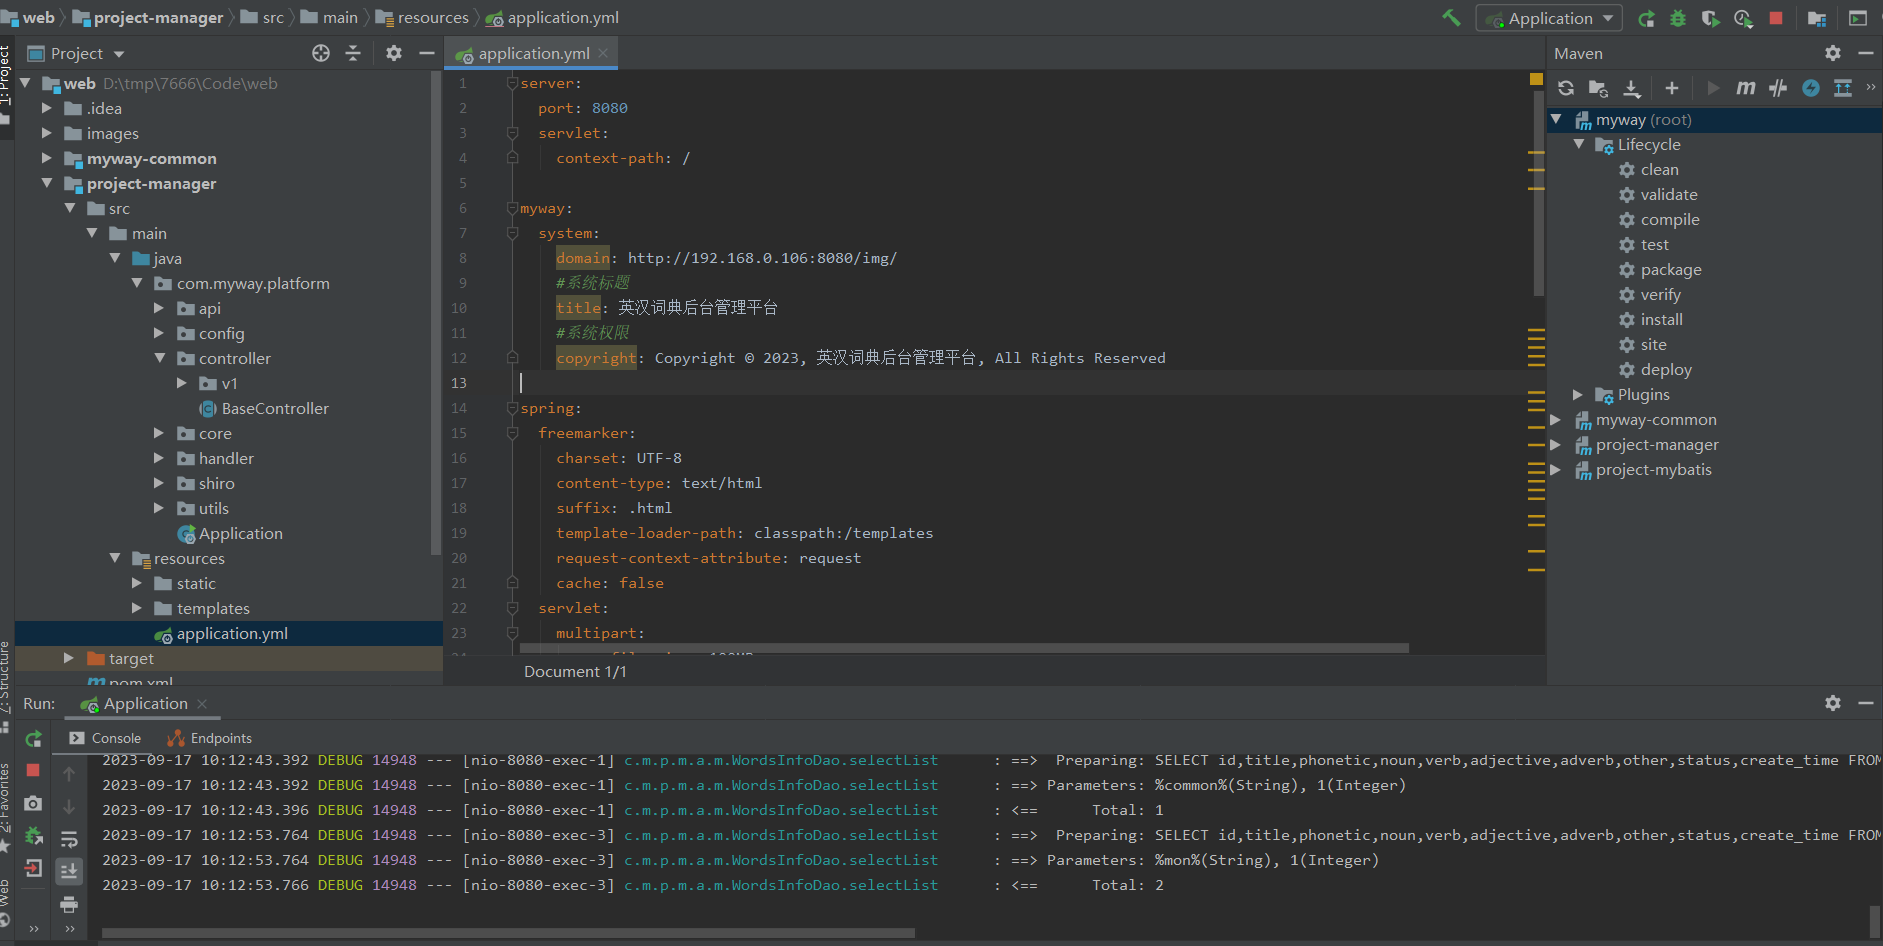The height and width of the screenshot is (946, 1883).
Task: Collapse the controller package
Action: click(x=160, y=358)
